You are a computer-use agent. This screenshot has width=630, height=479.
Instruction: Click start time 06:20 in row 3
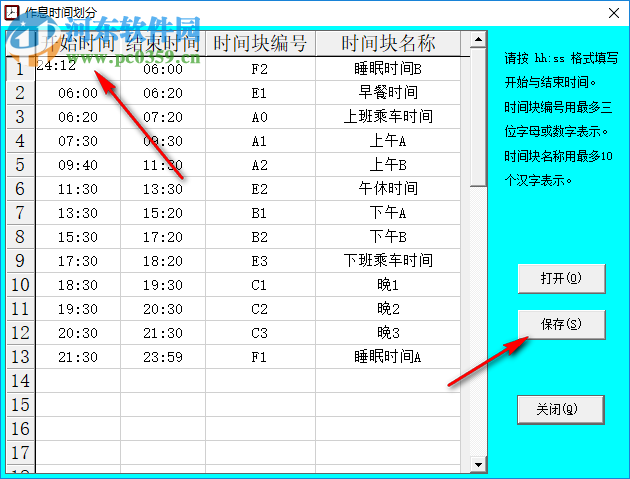click(78, 117)
